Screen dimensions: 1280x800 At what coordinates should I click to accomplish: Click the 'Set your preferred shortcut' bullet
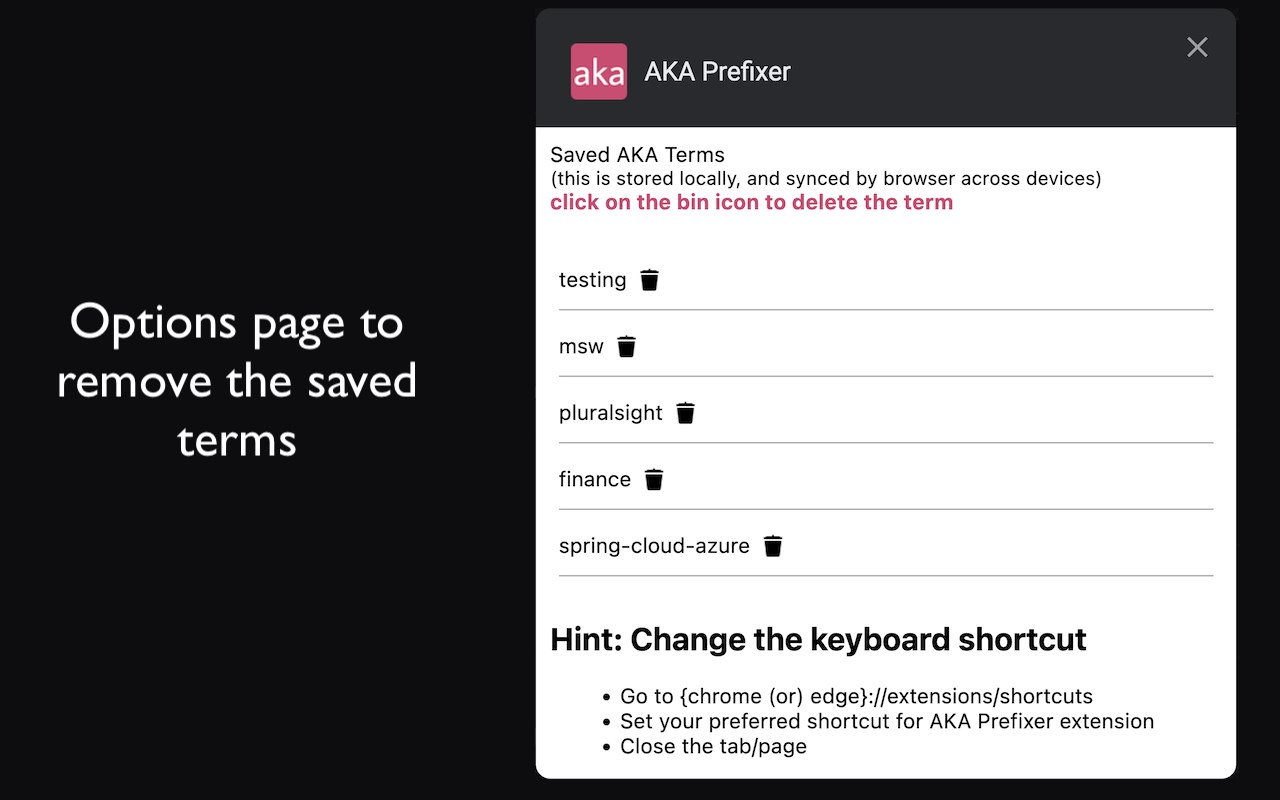coord(887,721)
